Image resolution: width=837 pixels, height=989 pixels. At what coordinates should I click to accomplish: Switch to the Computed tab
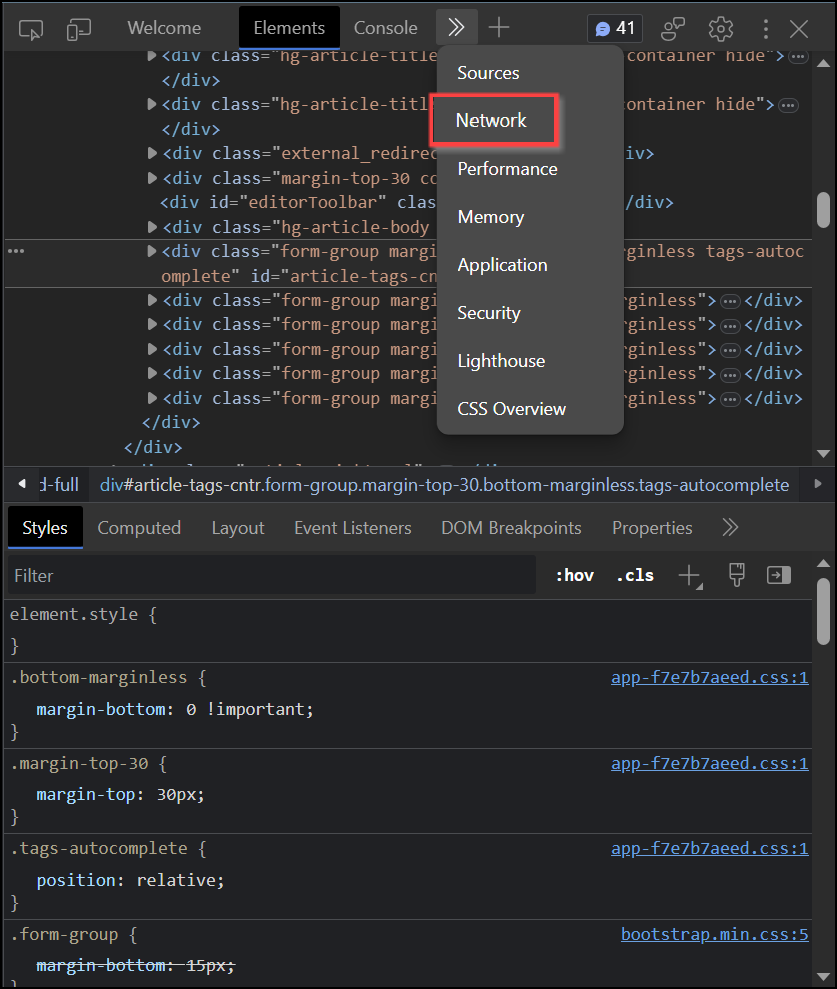(x=139, y=528)
